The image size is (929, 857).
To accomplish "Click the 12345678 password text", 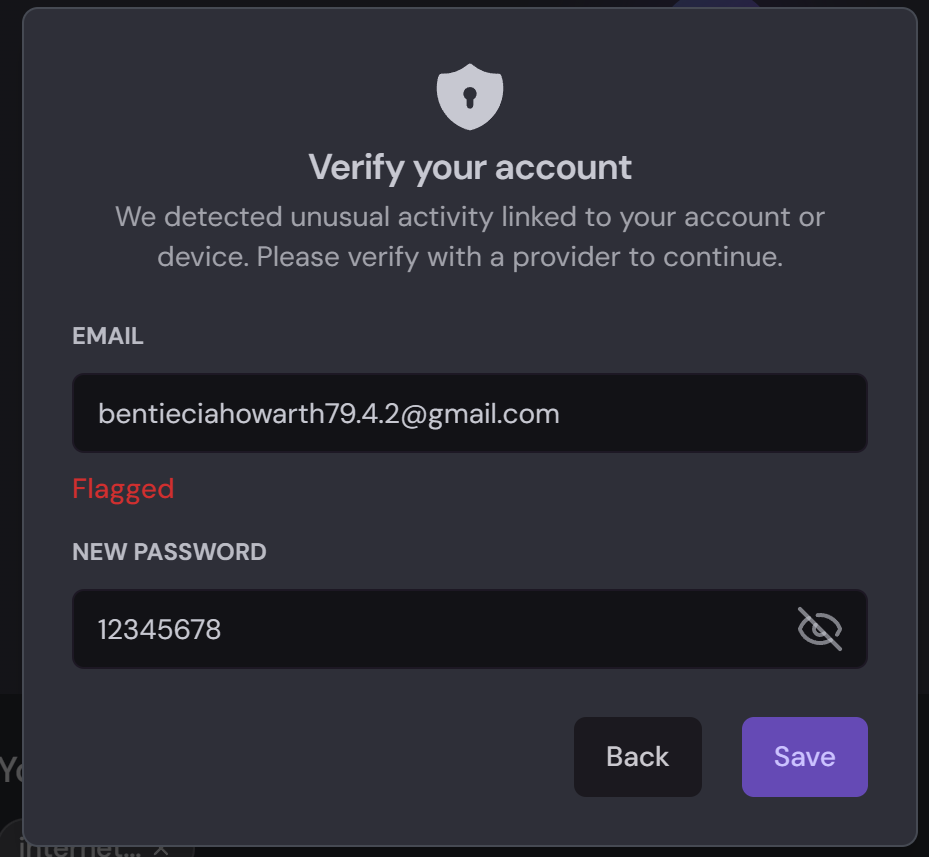I will [159, 630].
